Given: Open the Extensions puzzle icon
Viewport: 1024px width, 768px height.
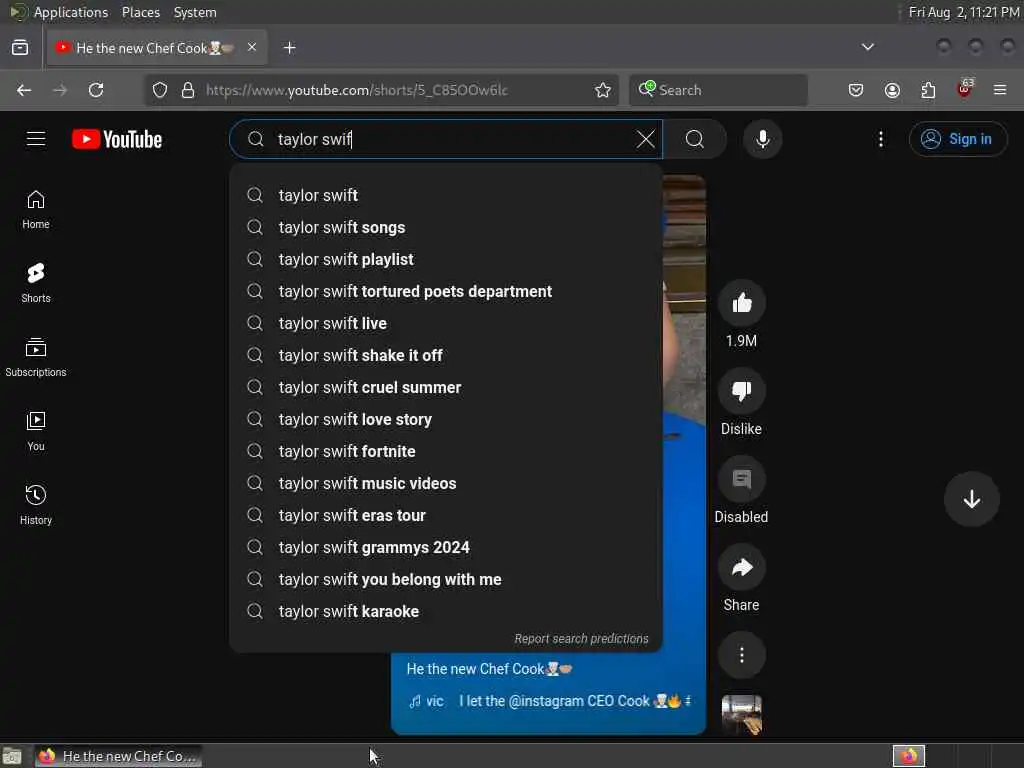Looking at the screenshot, I should tap(928, 90).
